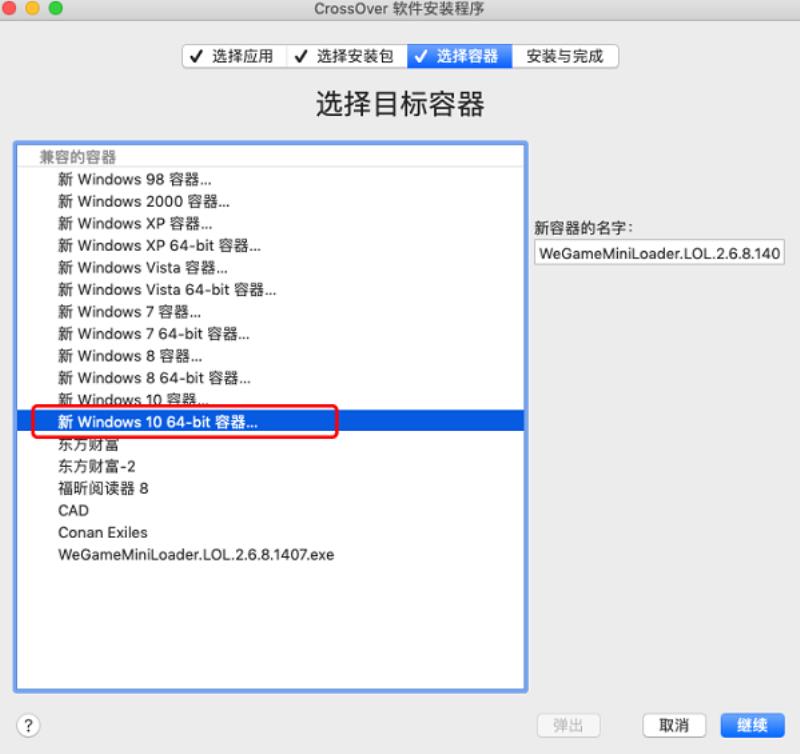Select 新 Windows 7 64-bit 容器 row

point(270,334)
